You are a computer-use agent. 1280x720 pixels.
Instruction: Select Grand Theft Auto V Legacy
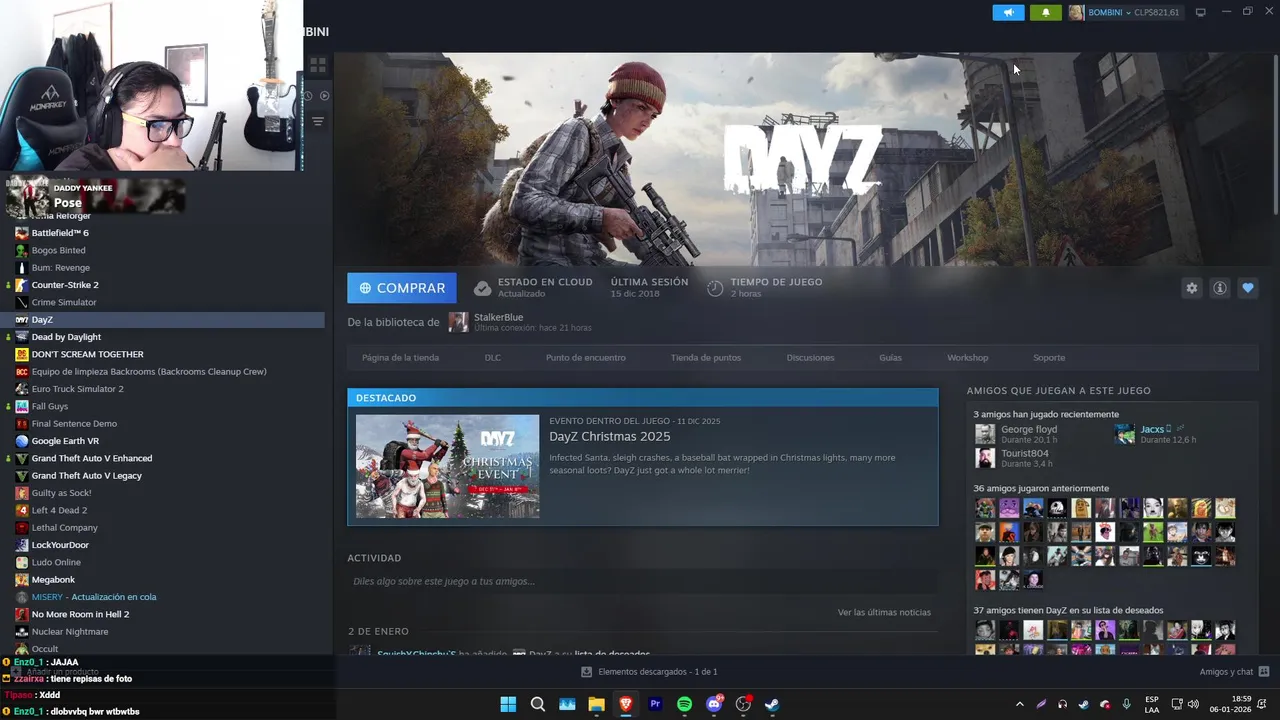86,476
